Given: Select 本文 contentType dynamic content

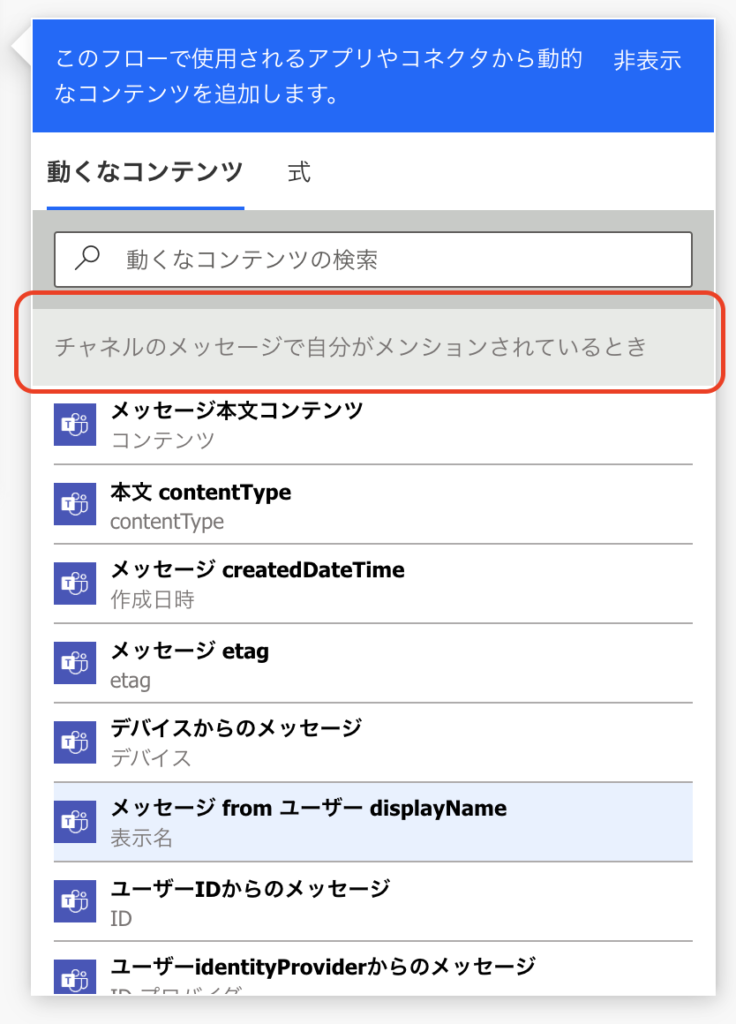Looking at the screenshot, I should 373,504.
